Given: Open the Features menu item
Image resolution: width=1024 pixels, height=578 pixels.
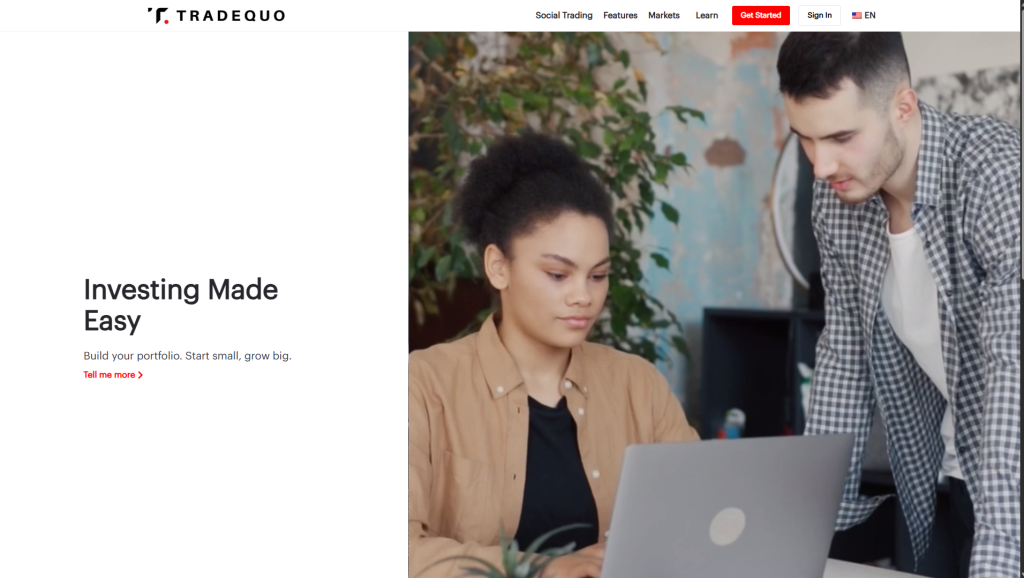Looking at the screenshot, I should [620, 15].
